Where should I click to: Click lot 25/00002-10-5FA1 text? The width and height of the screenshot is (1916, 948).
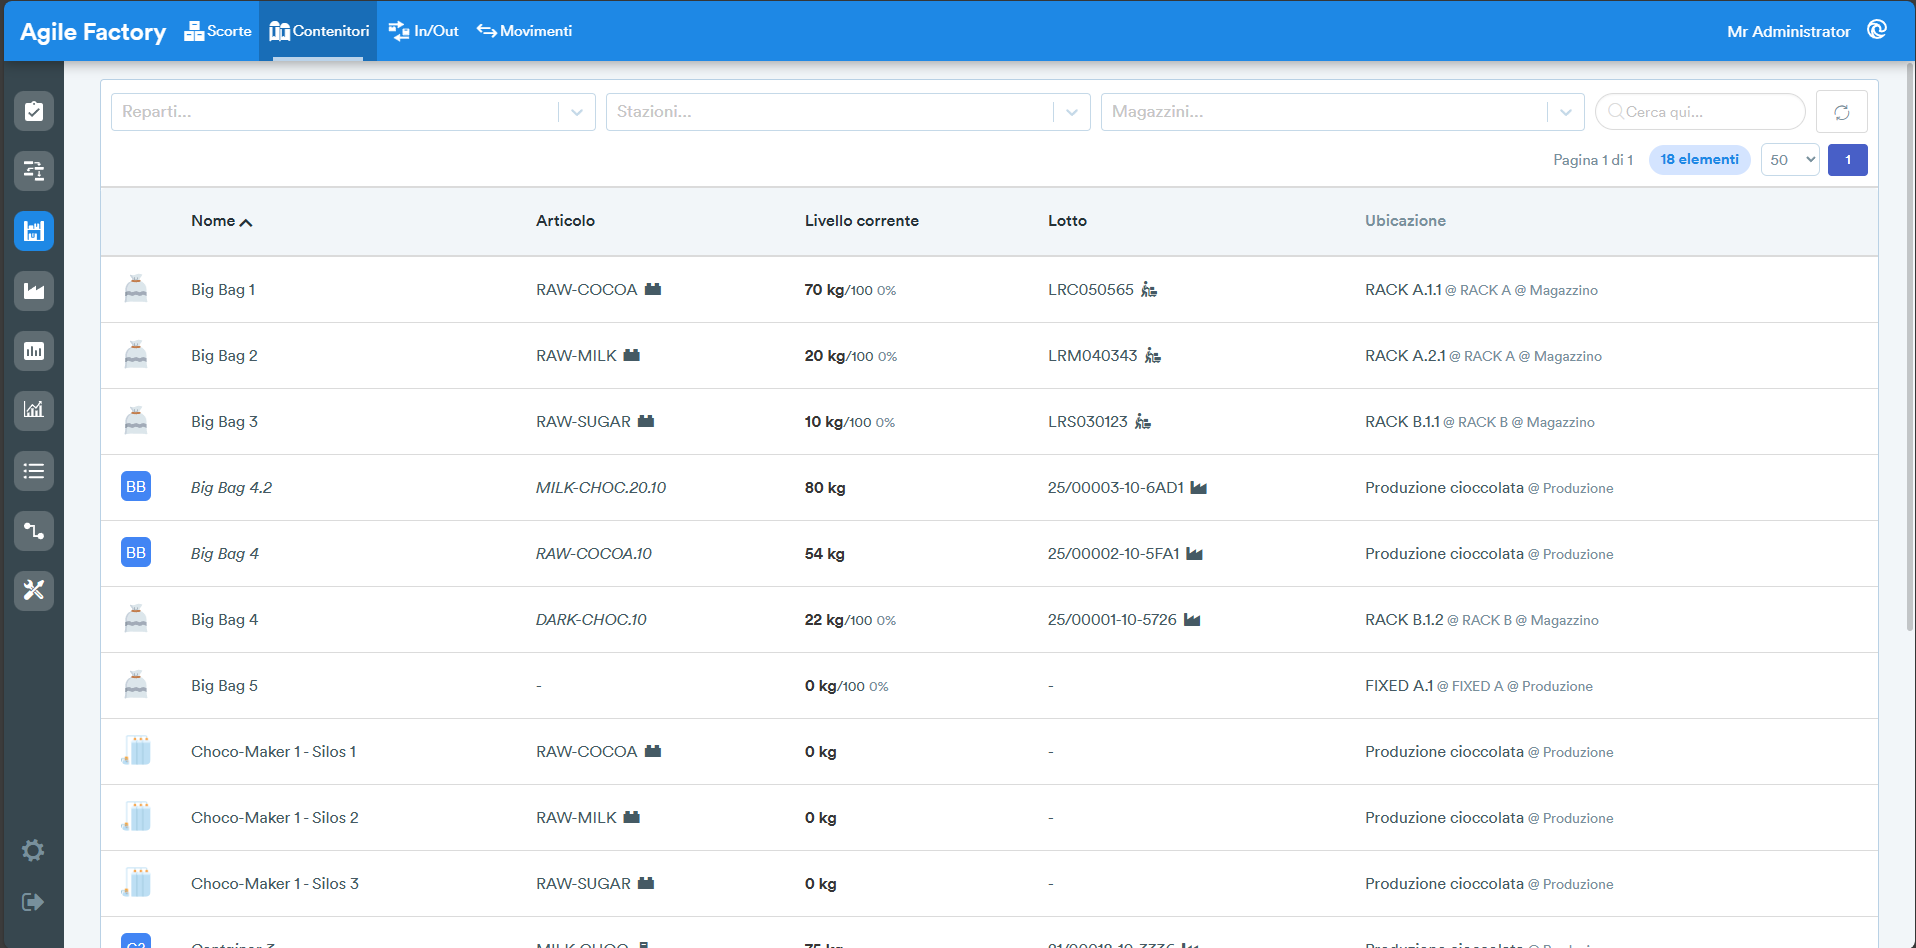point(1113,554)
